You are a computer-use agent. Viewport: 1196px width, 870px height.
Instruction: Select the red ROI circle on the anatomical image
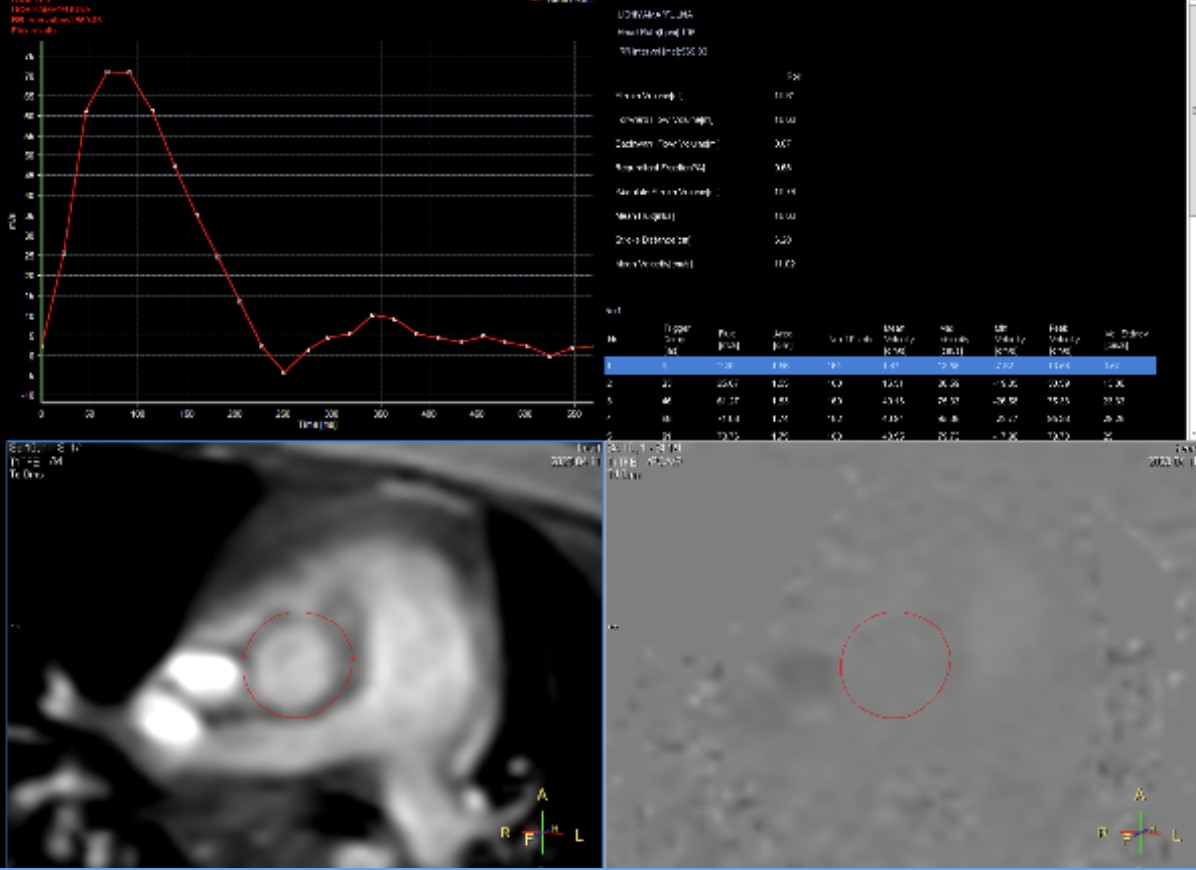tap(298, 665)
